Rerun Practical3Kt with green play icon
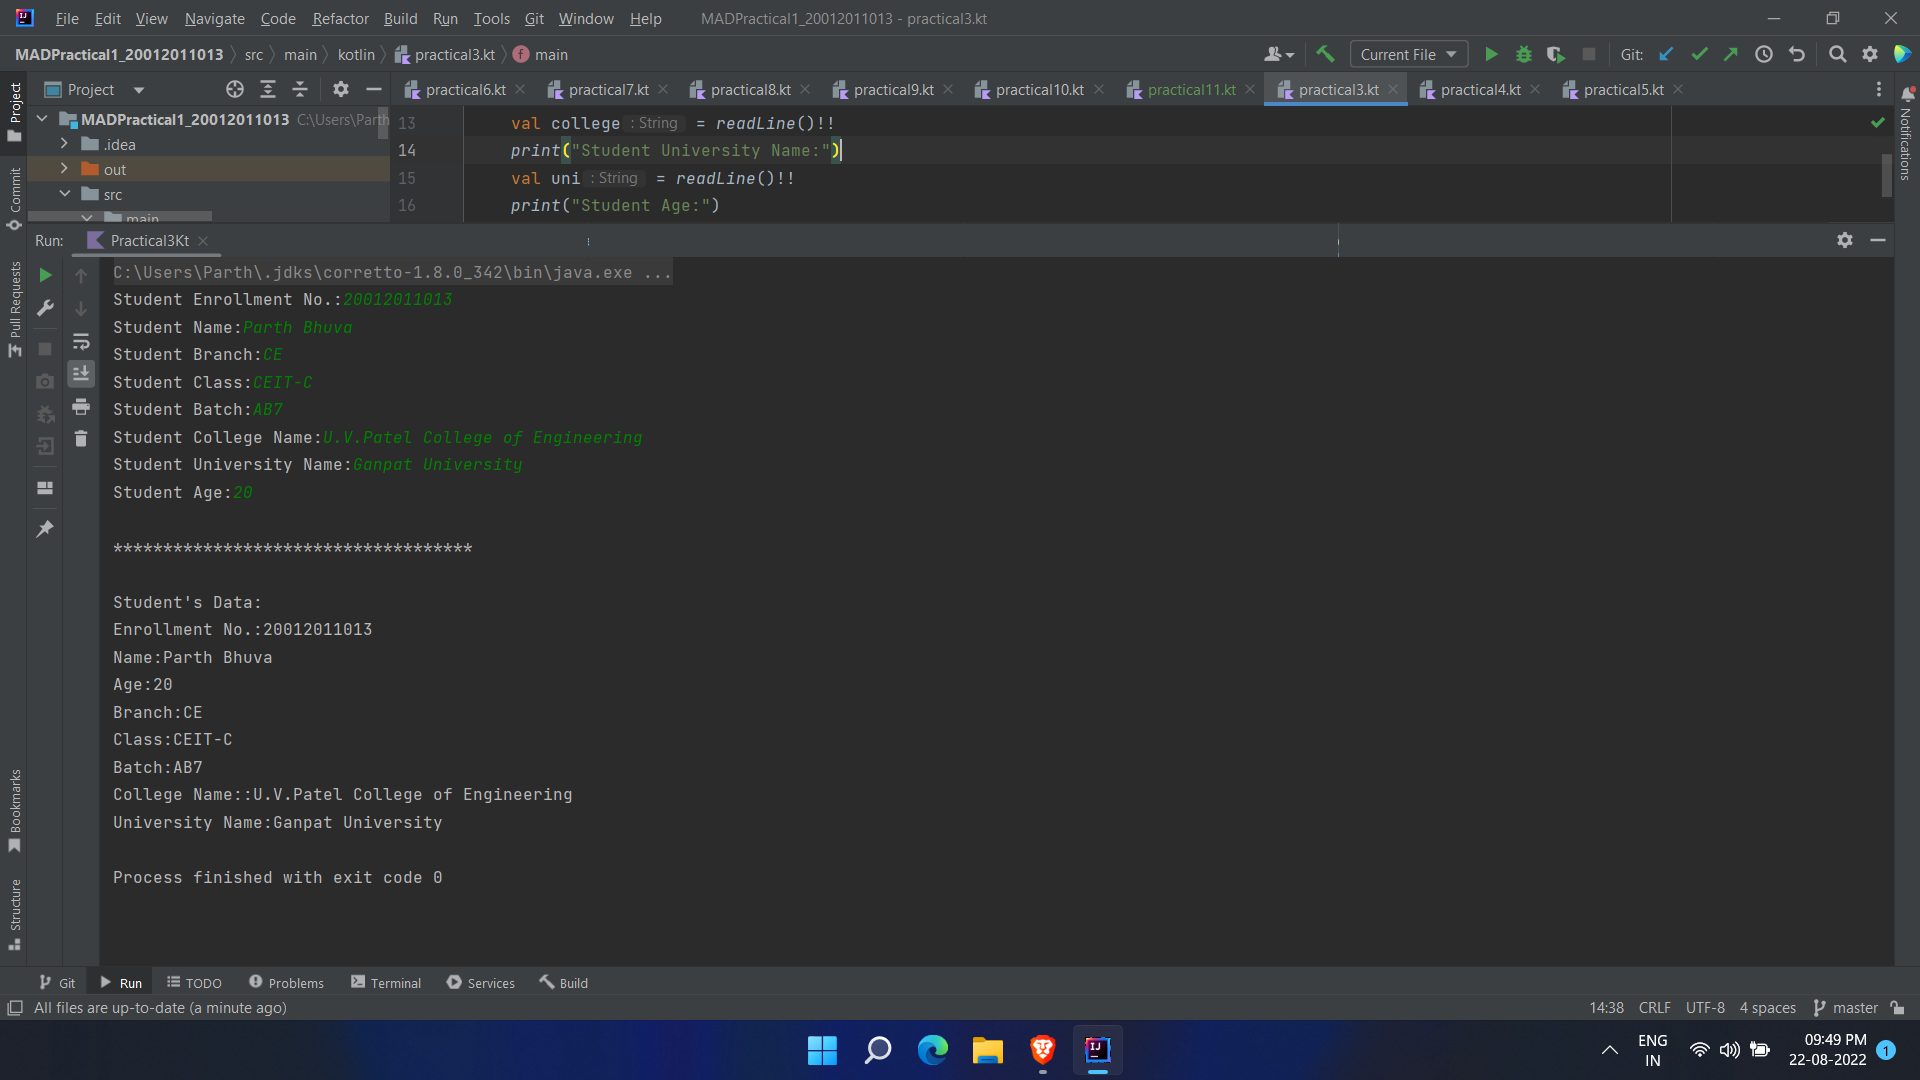 [x=45, y=275]
